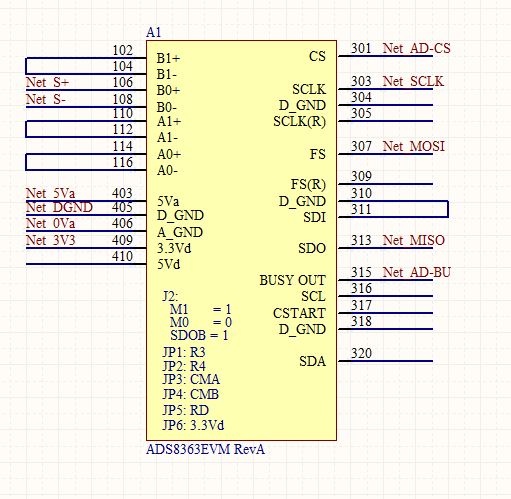Click pin number 307
The width and height of the screenshot is (511, 499).
361,146
